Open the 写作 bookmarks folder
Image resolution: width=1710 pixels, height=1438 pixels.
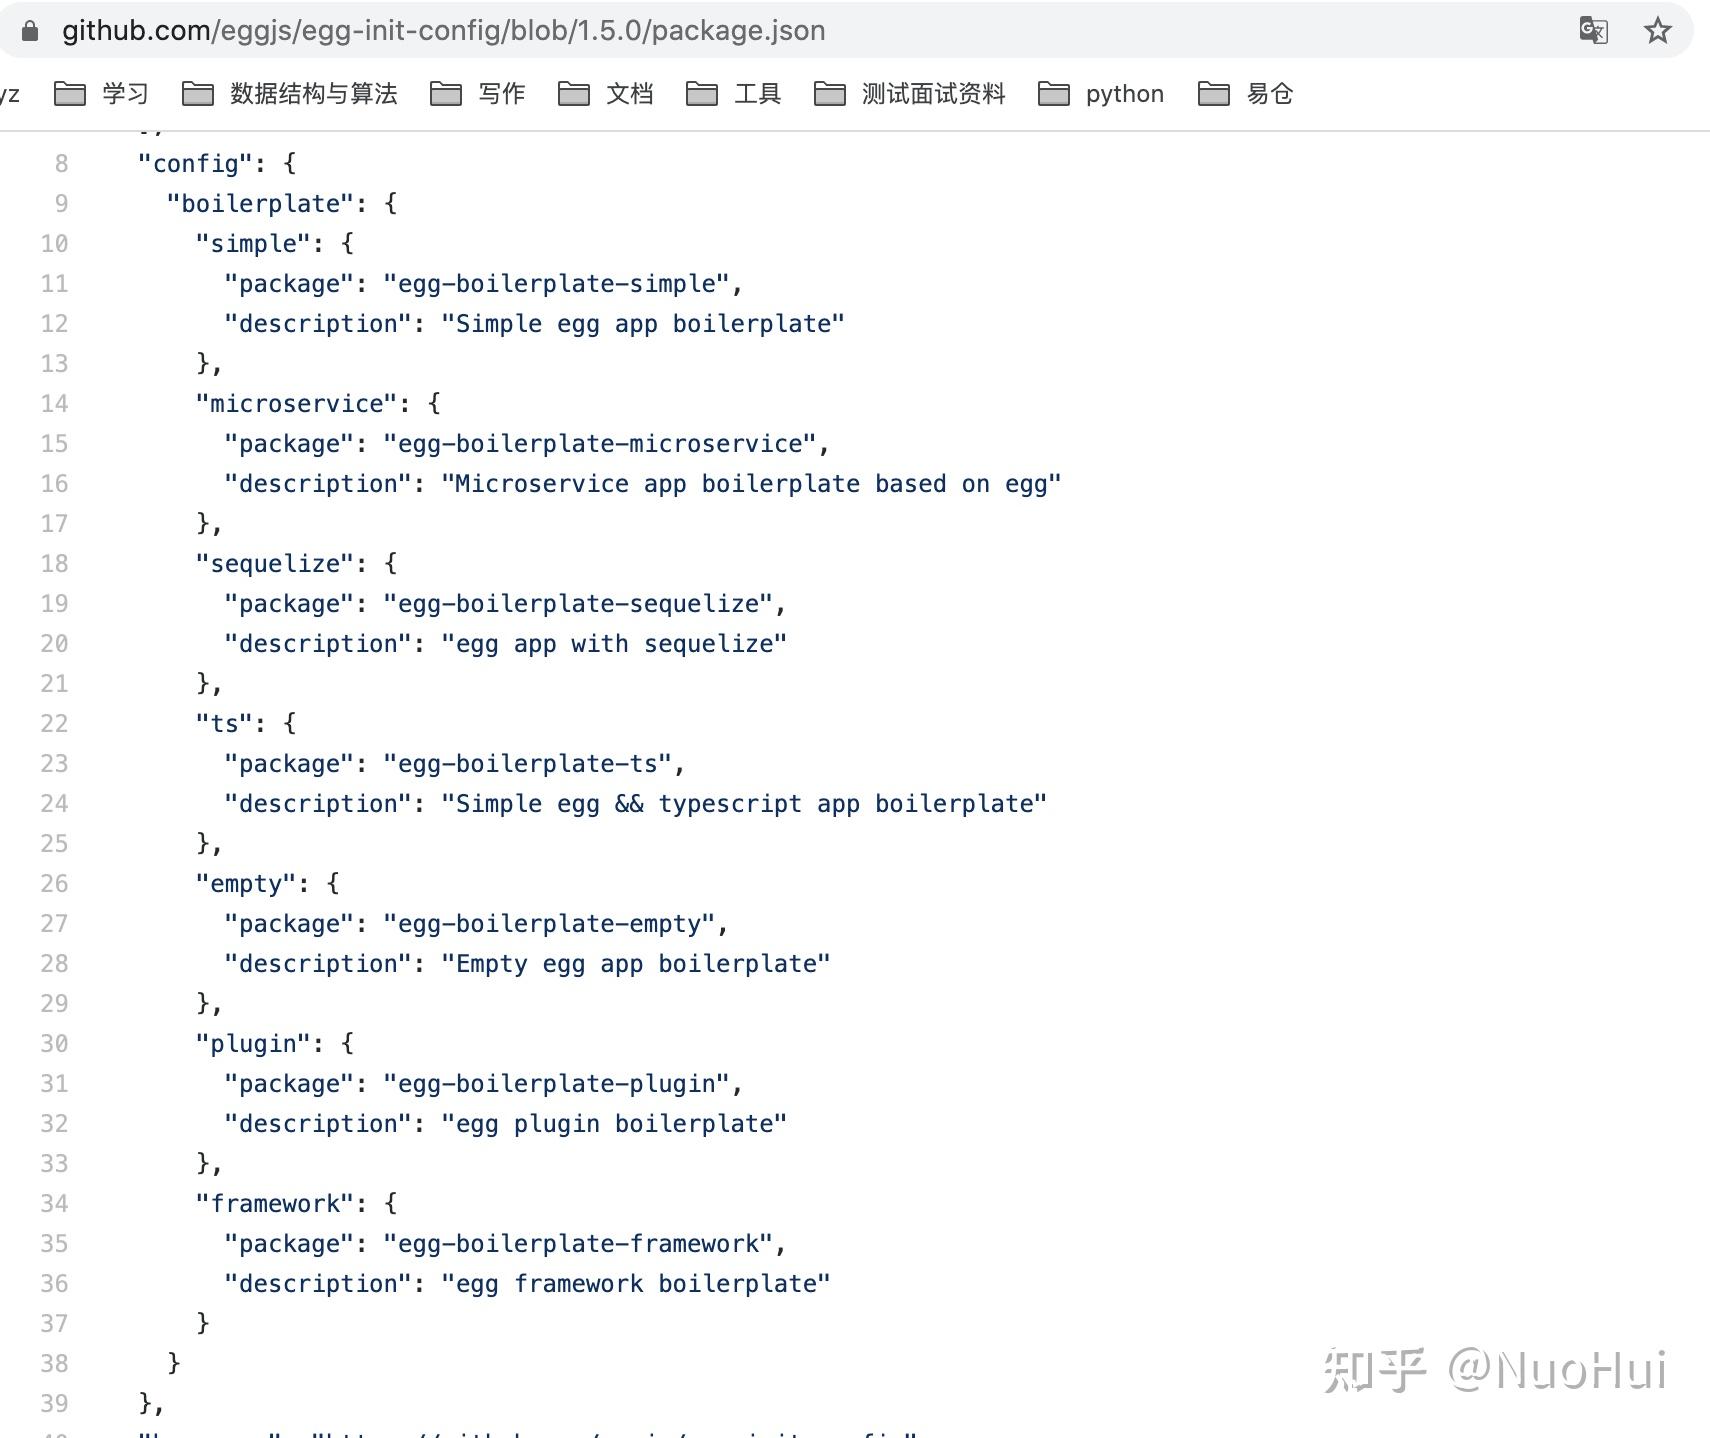click(477, 94)
